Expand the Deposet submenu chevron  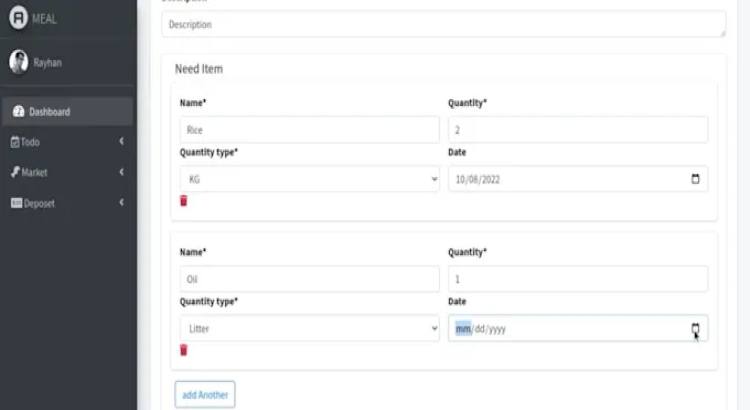click(121, 203)
